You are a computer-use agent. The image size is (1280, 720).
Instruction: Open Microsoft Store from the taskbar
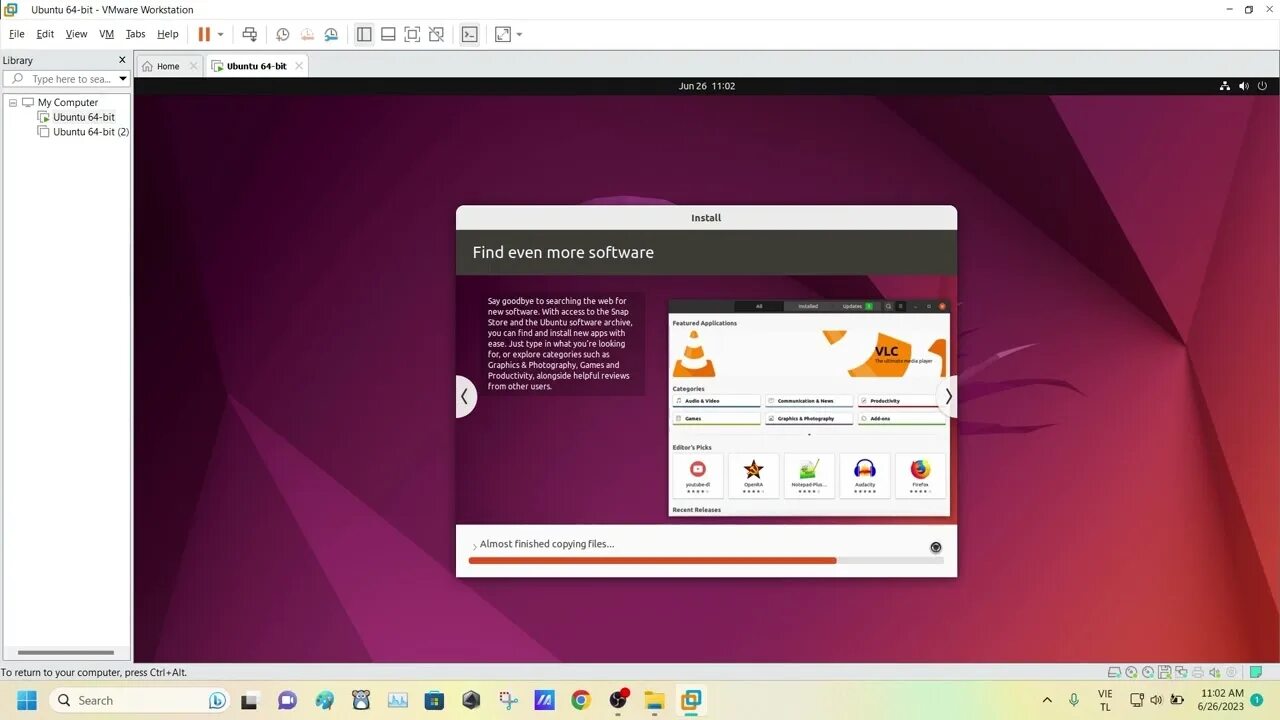click(x=434, y=700)
